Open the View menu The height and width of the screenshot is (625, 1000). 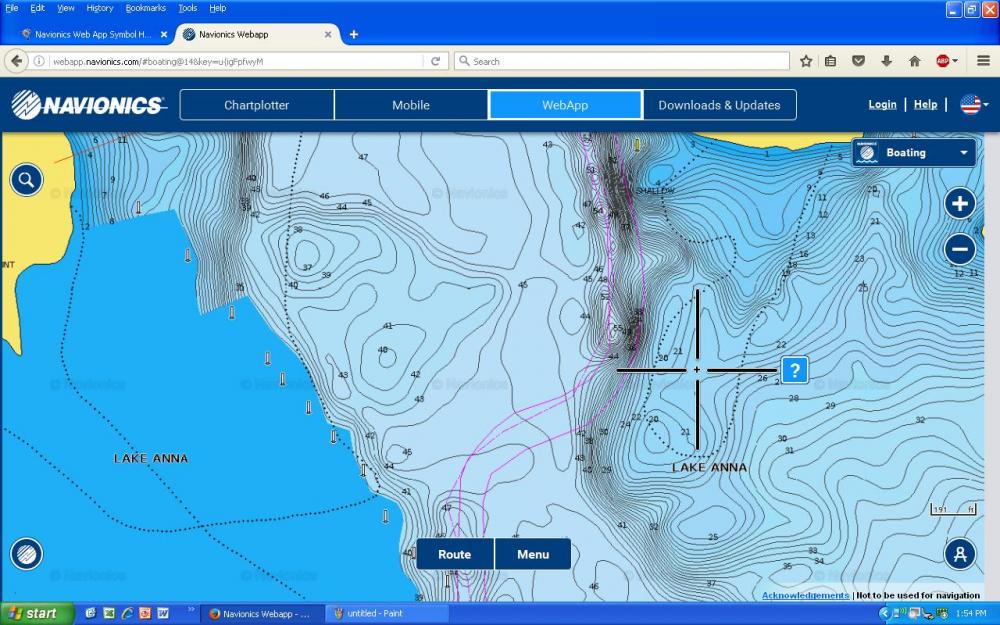pos(66,8)
